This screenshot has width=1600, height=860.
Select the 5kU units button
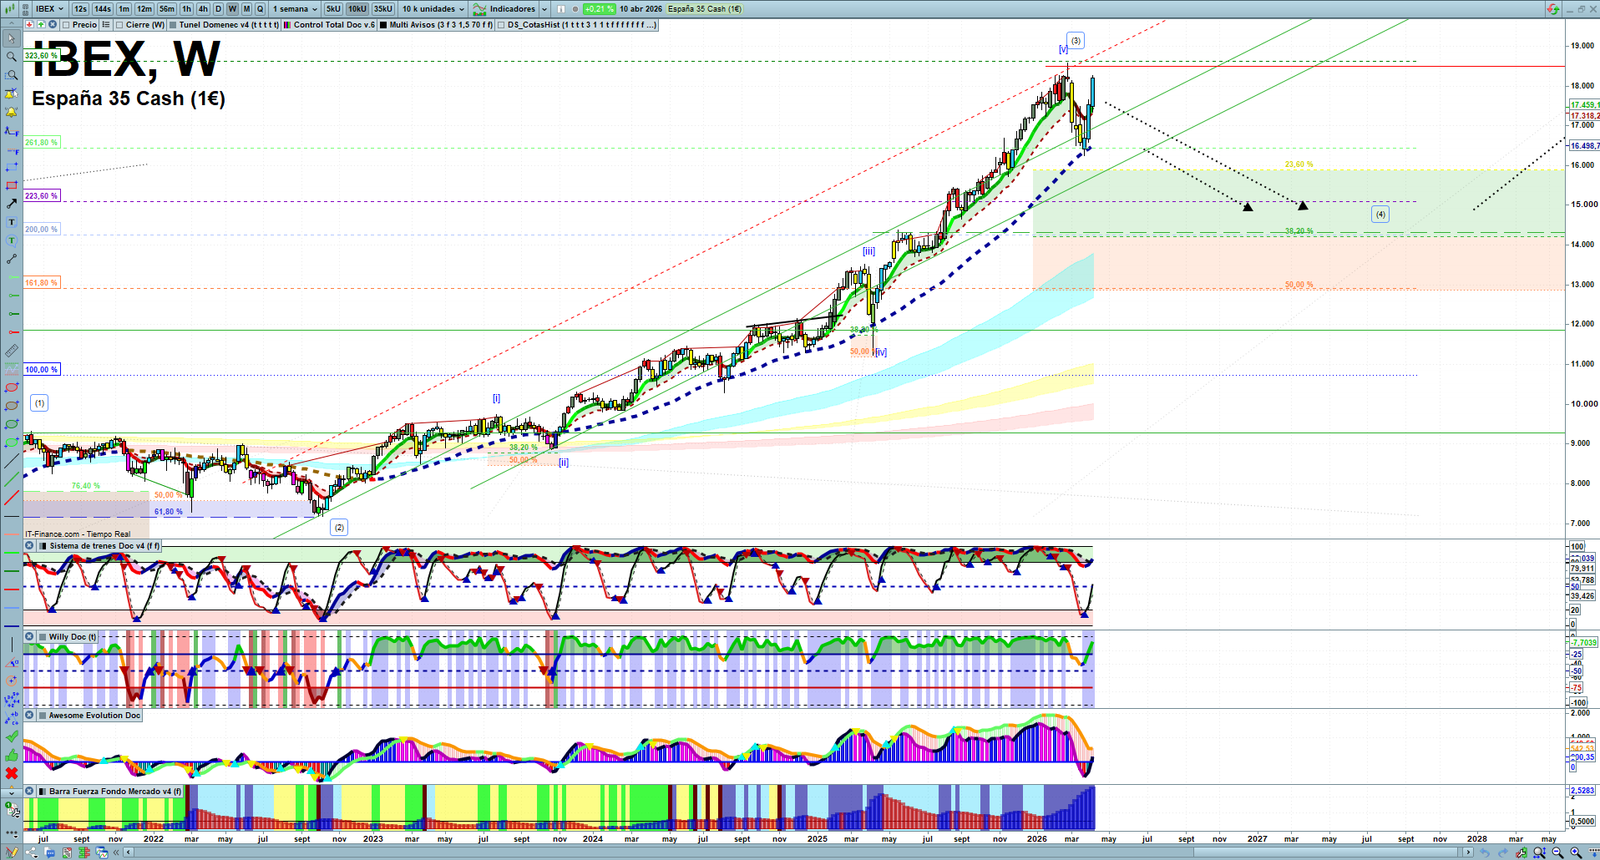pos(333,9)
